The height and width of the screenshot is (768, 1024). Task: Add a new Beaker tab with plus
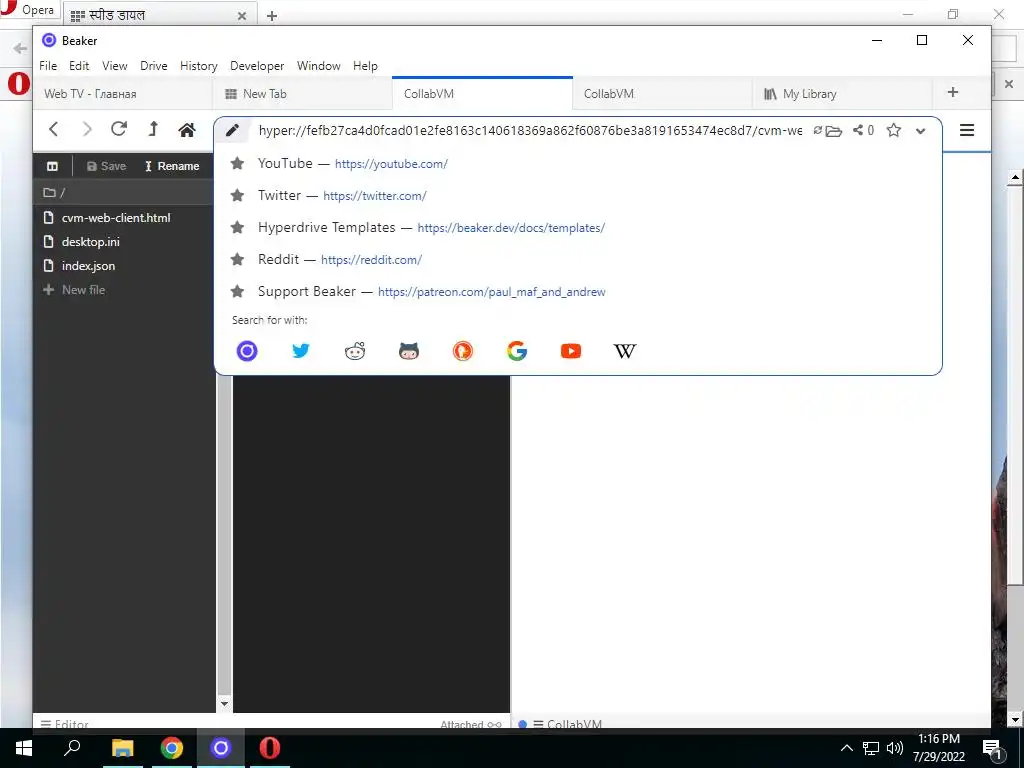953,93
